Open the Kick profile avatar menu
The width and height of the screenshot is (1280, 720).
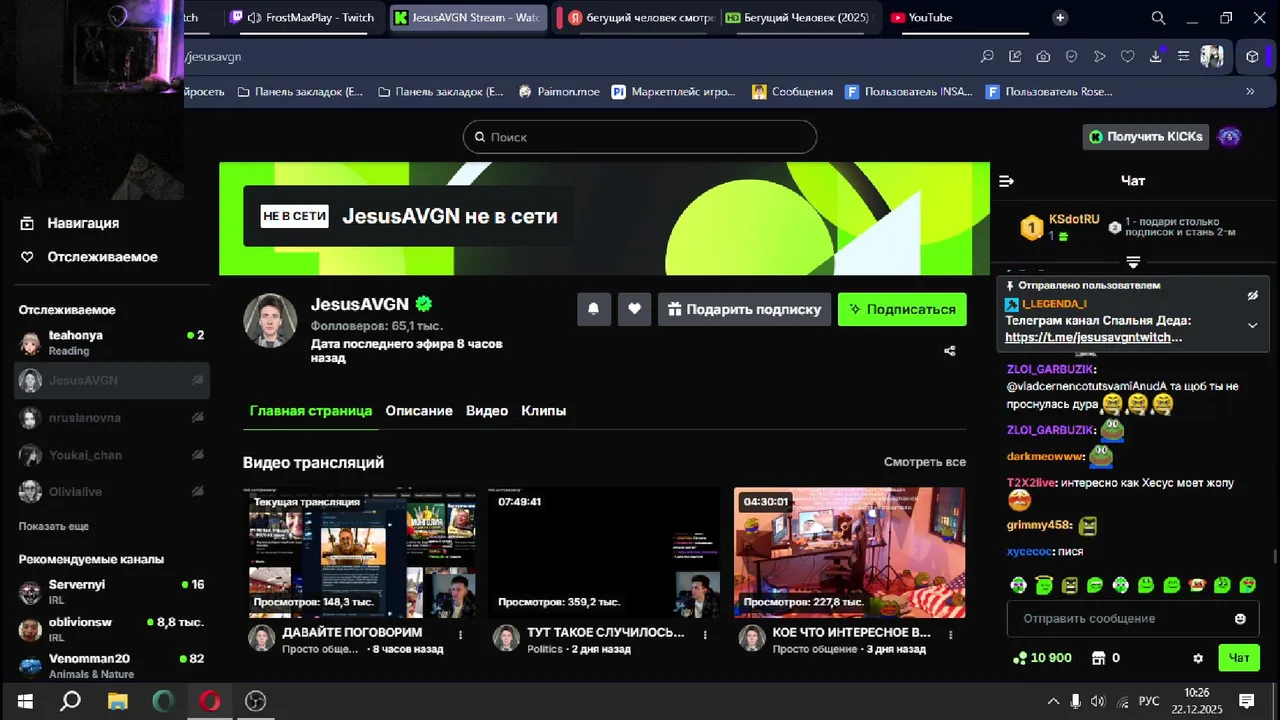click(x=1230, y=137)
